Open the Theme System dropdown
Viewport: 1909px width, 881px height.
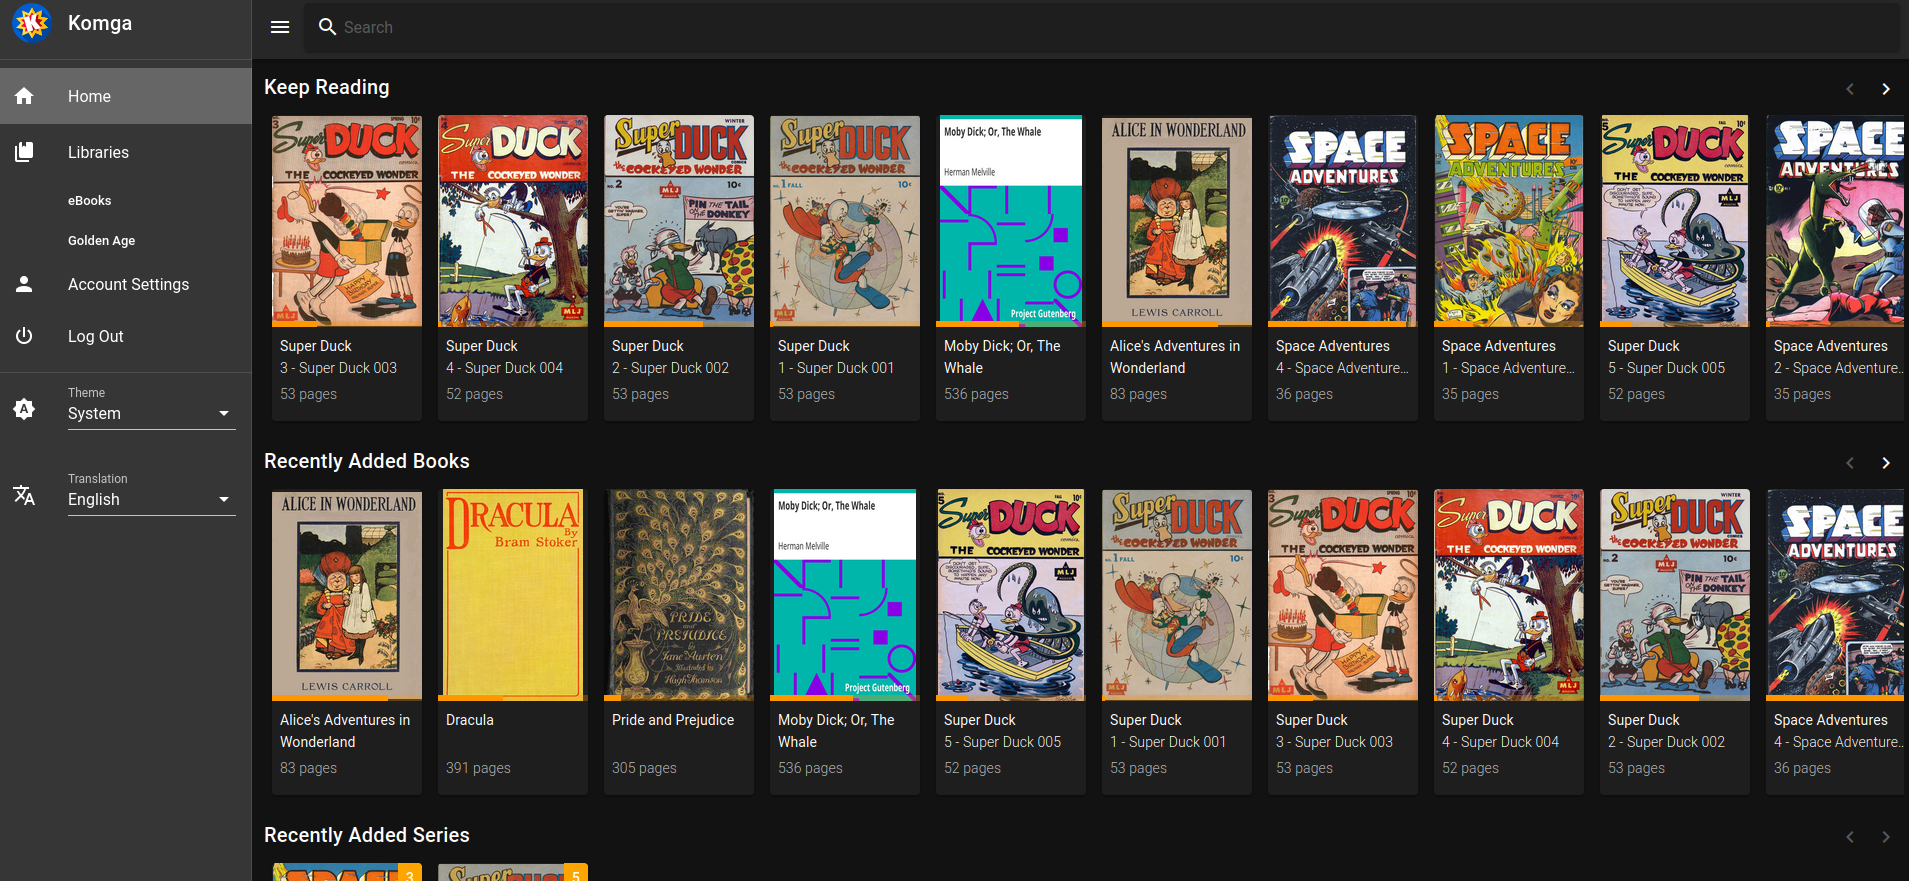point(150,413)
